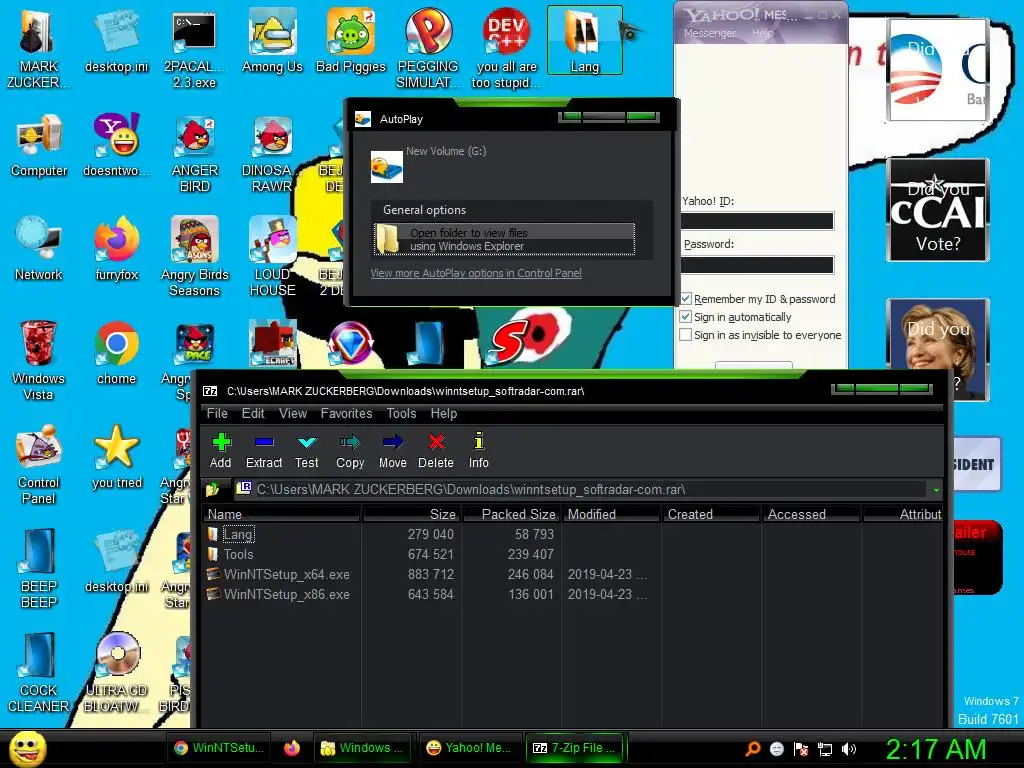This screenshot has height=768, width=1024.
Task: Select the Tools folder in the 7-Zip list
Action: pyautogui.click(x=238, y=554)
